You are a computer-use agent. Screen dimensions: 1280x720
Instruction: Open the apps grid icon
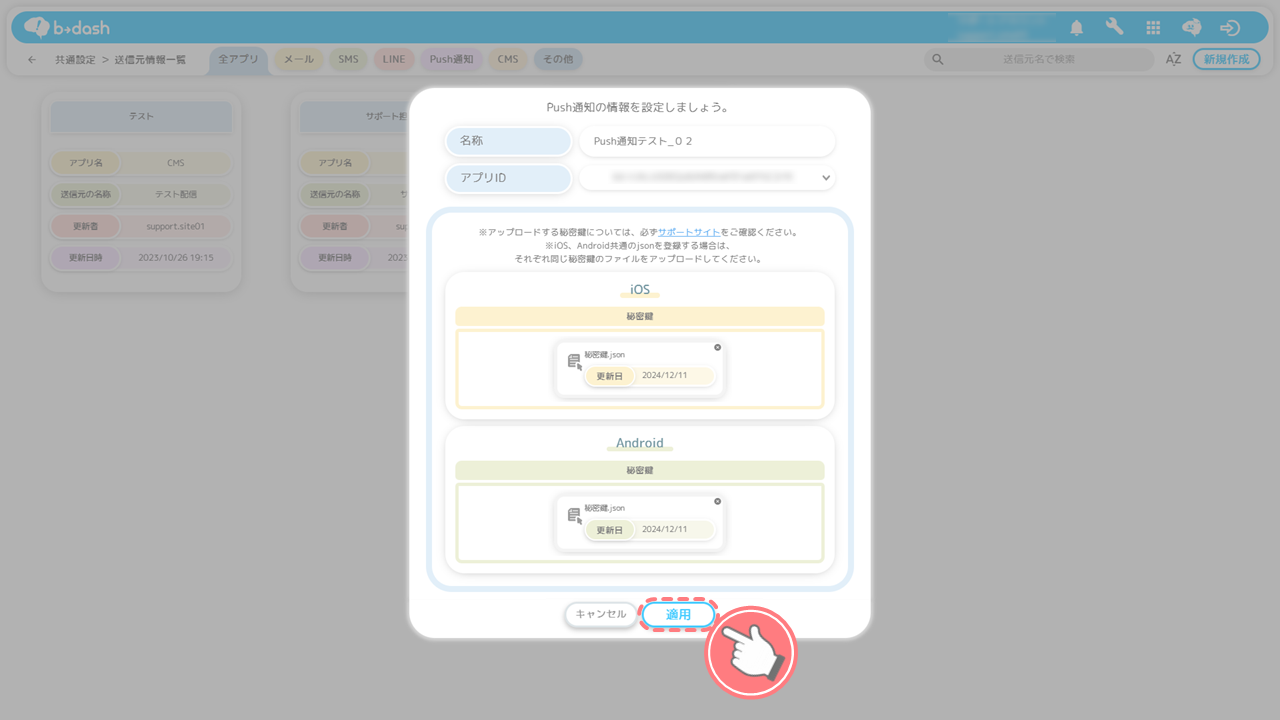click(x=1153, y=28)
